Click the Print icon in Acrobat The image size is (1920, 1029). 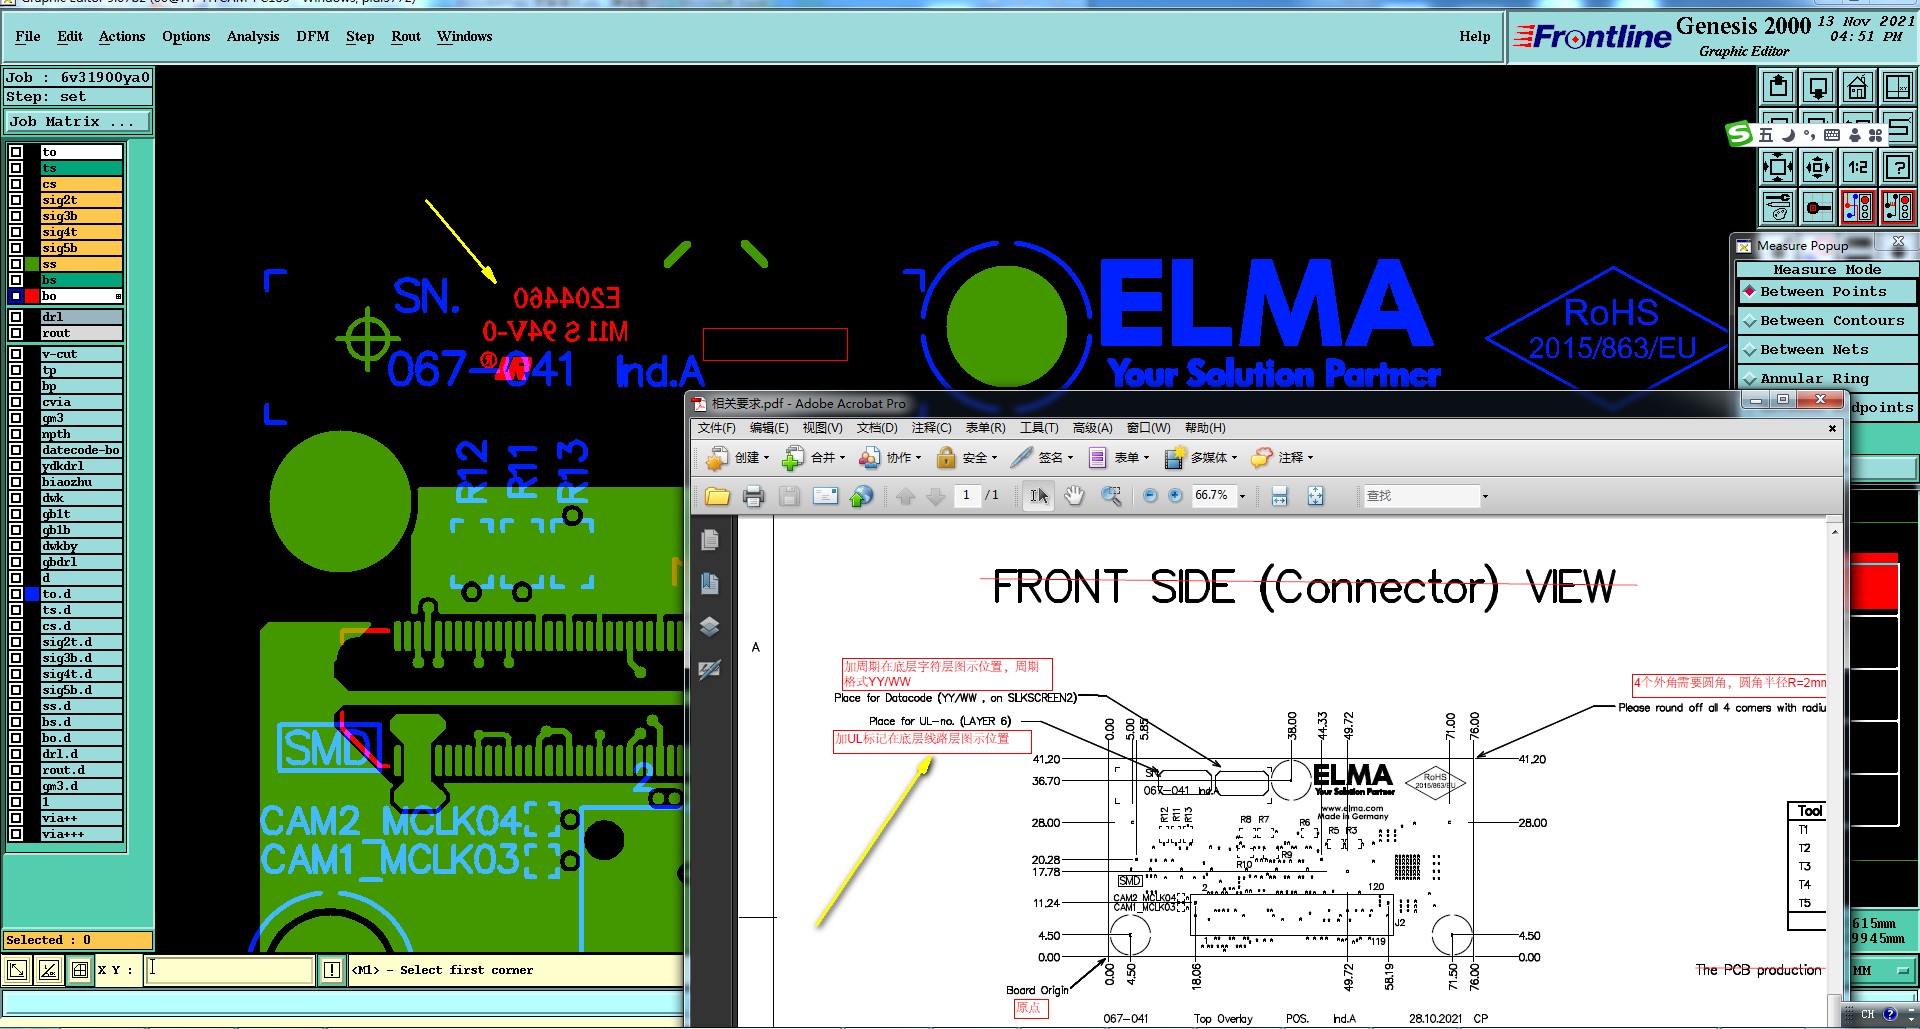pos(754,496)
